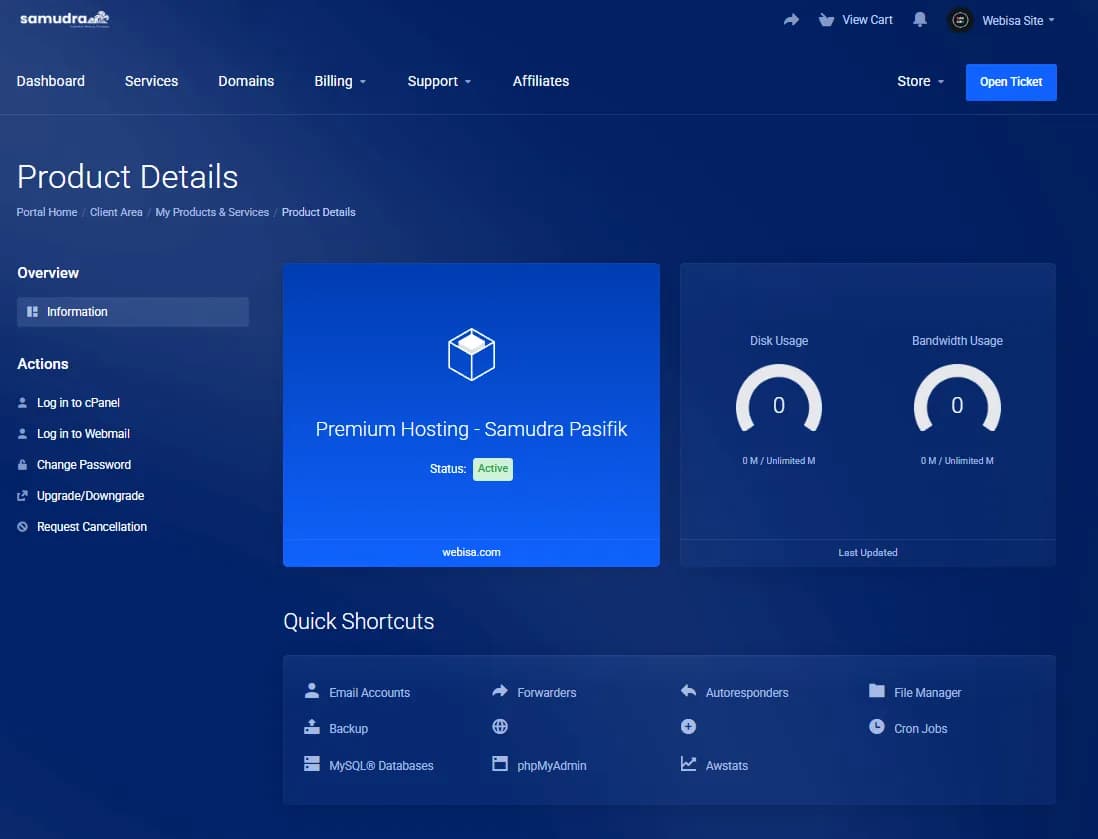Click the hosting package cube icon
This screenshot has width=1098, height=839.
471,354
